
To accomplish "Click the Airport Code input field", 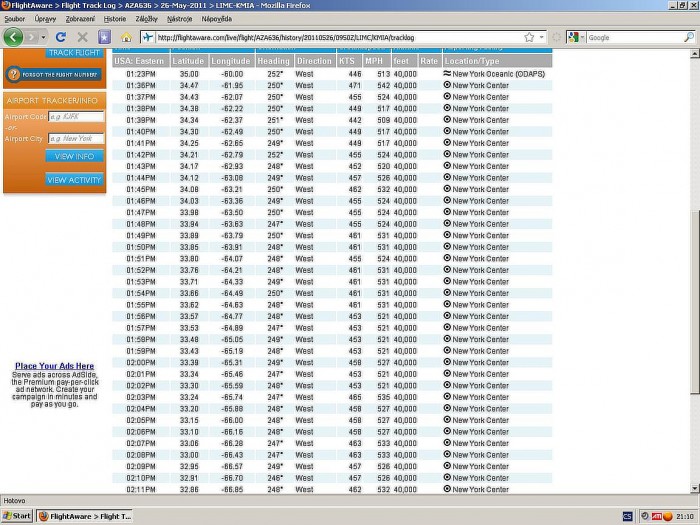I will pos(76,117).
